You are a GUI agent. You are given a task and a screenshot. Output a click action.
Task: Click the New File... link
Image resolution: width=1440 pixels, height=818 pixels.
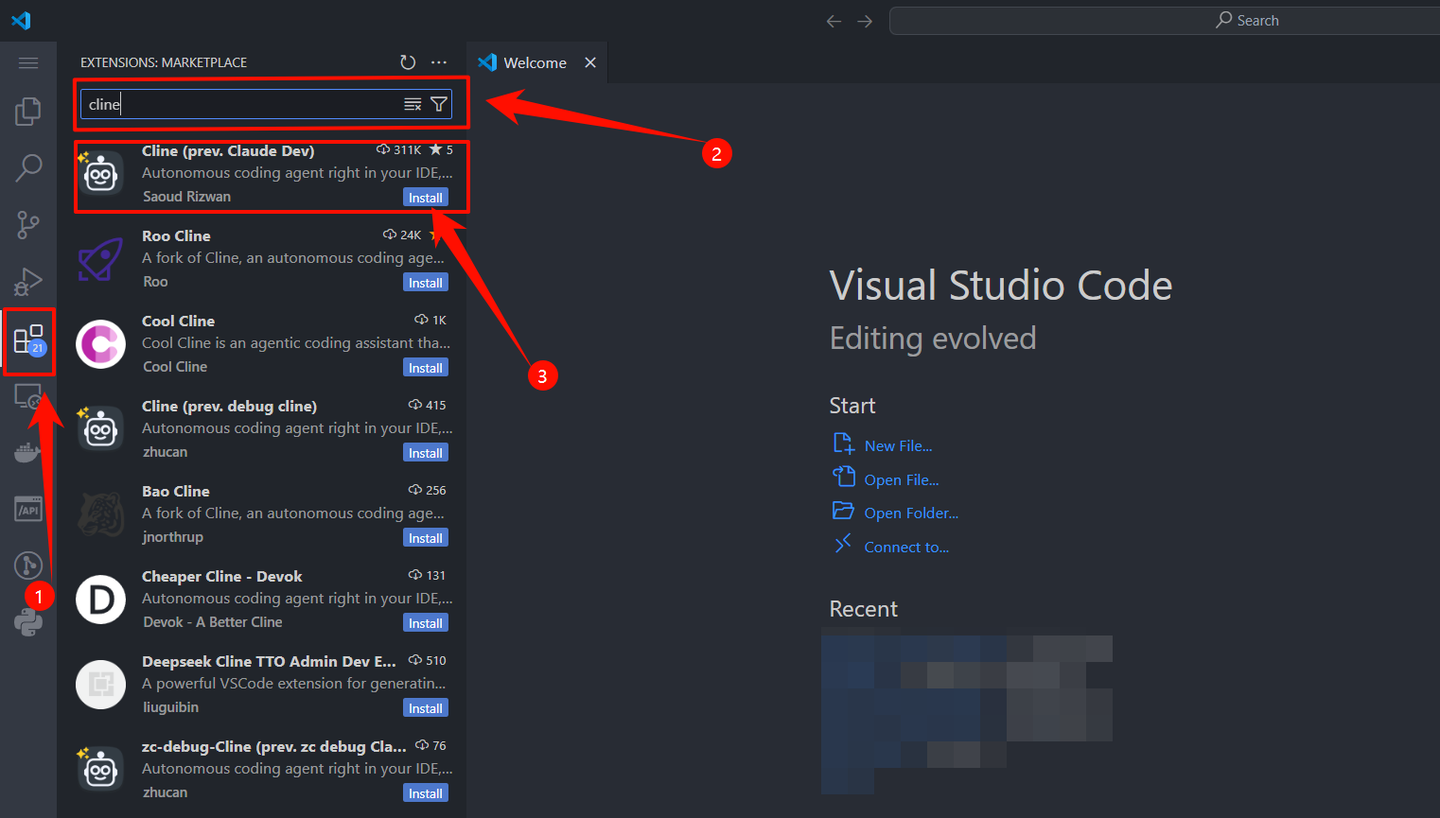coord(898,446)
